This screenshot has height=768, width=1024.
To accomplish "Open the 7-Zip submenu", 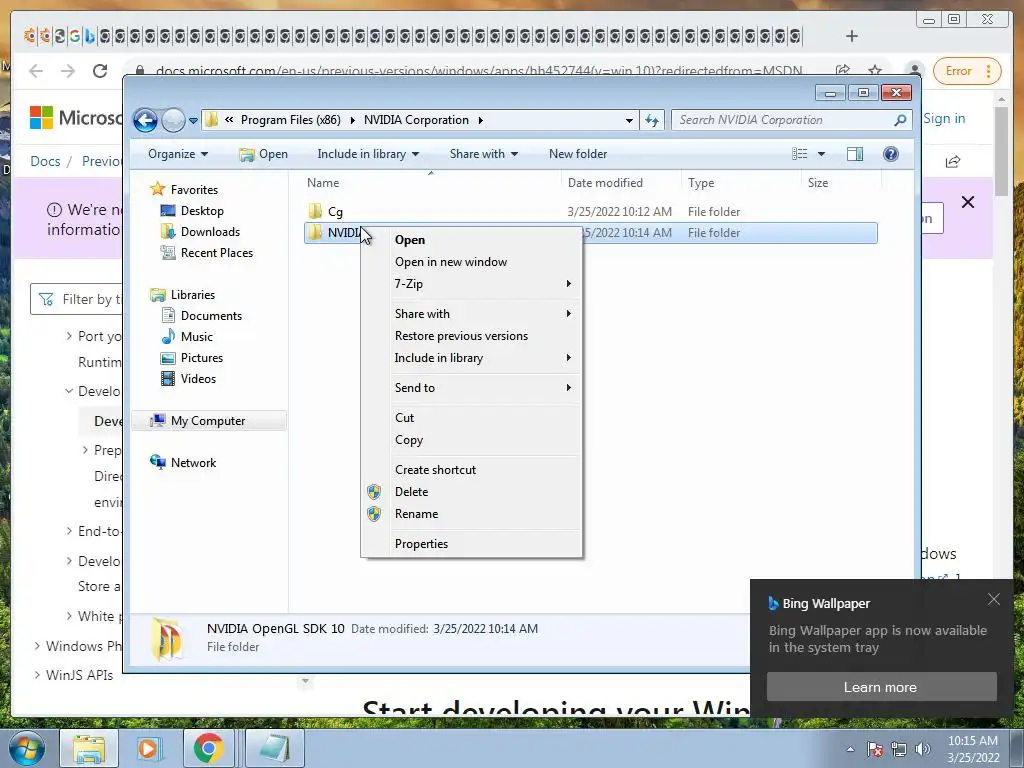I will (x=472, y=283).
